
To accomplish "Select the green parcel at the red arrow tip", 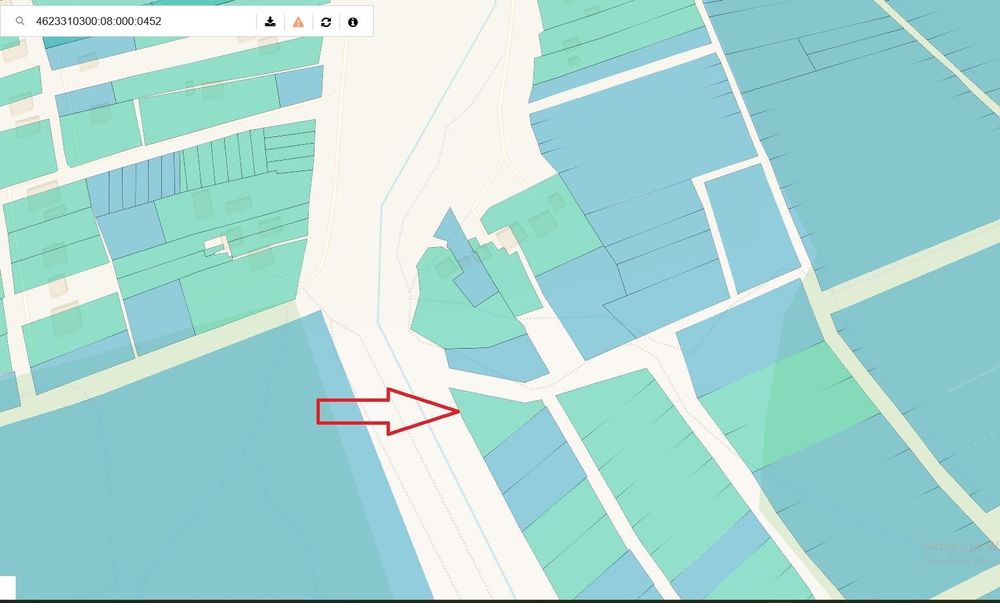I will coord(493,418).
